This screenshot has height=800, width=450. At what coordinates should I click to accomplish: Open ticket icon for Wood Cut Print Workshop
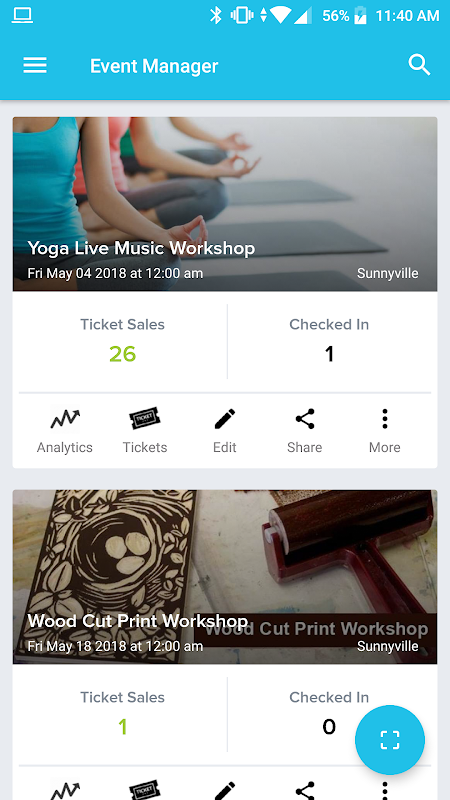145,790
